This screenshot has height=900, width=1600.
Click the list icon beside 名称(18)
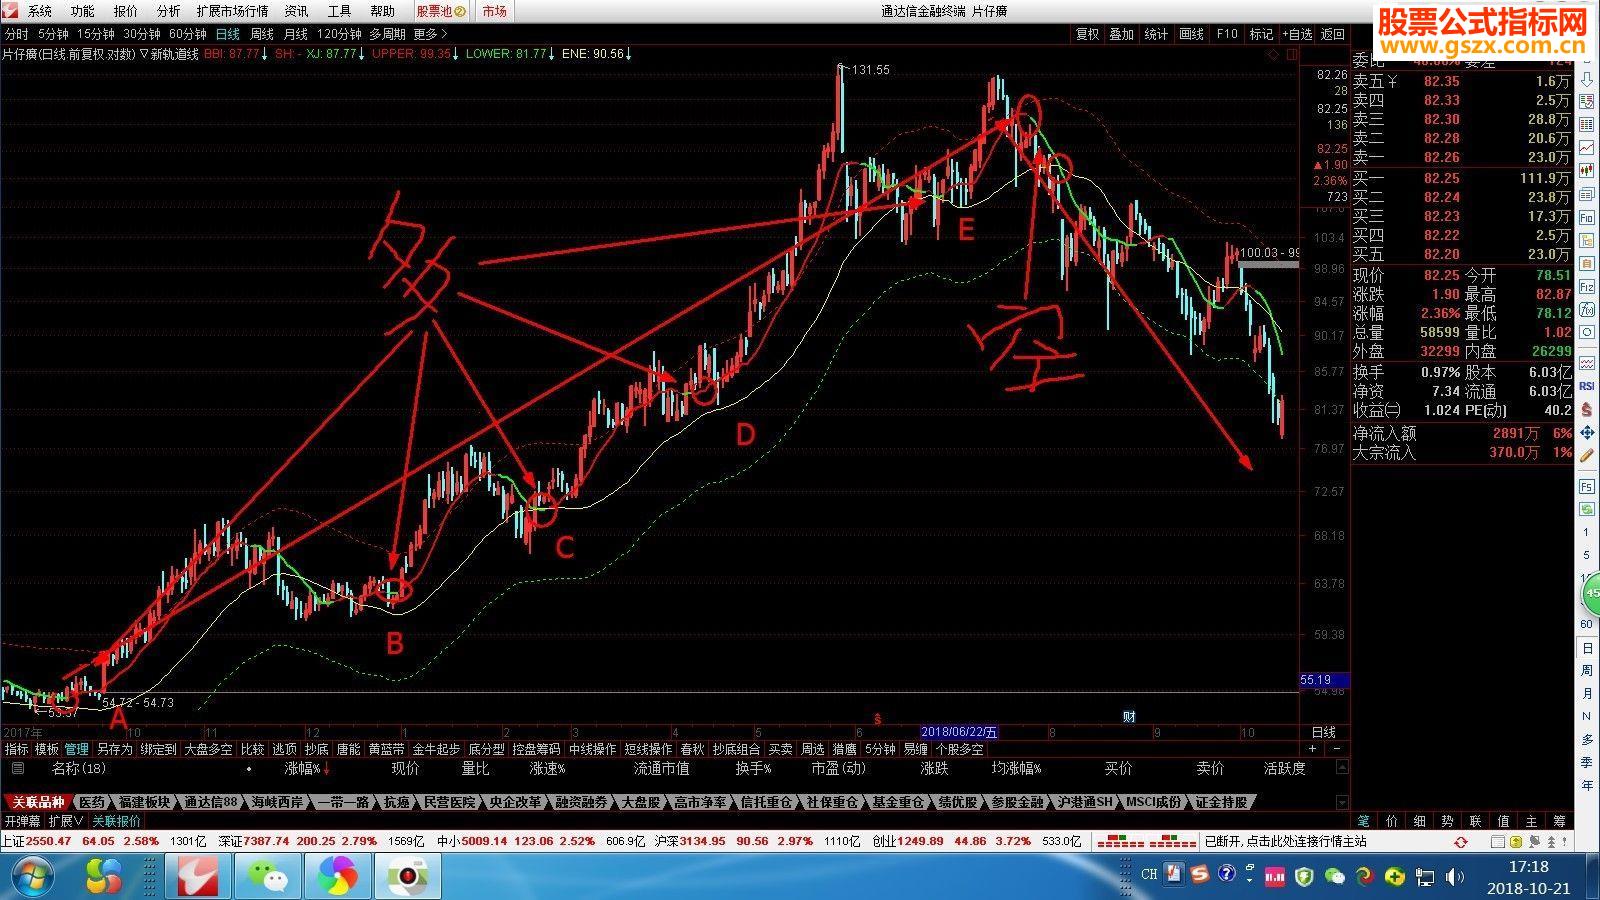(x=17, y=768)
